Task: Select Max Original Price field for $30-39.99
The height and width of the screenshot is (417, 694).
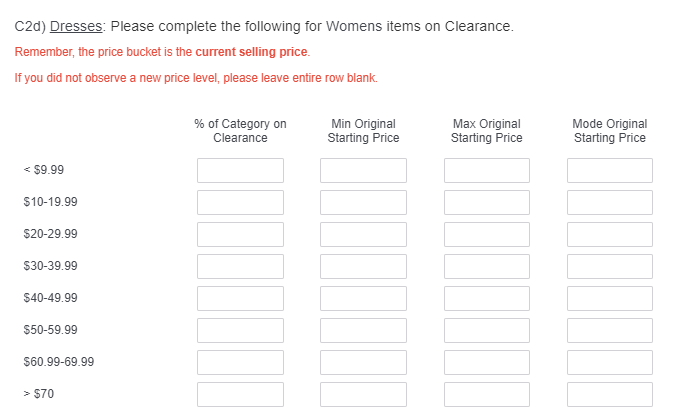Action: [x=486, y=266]
